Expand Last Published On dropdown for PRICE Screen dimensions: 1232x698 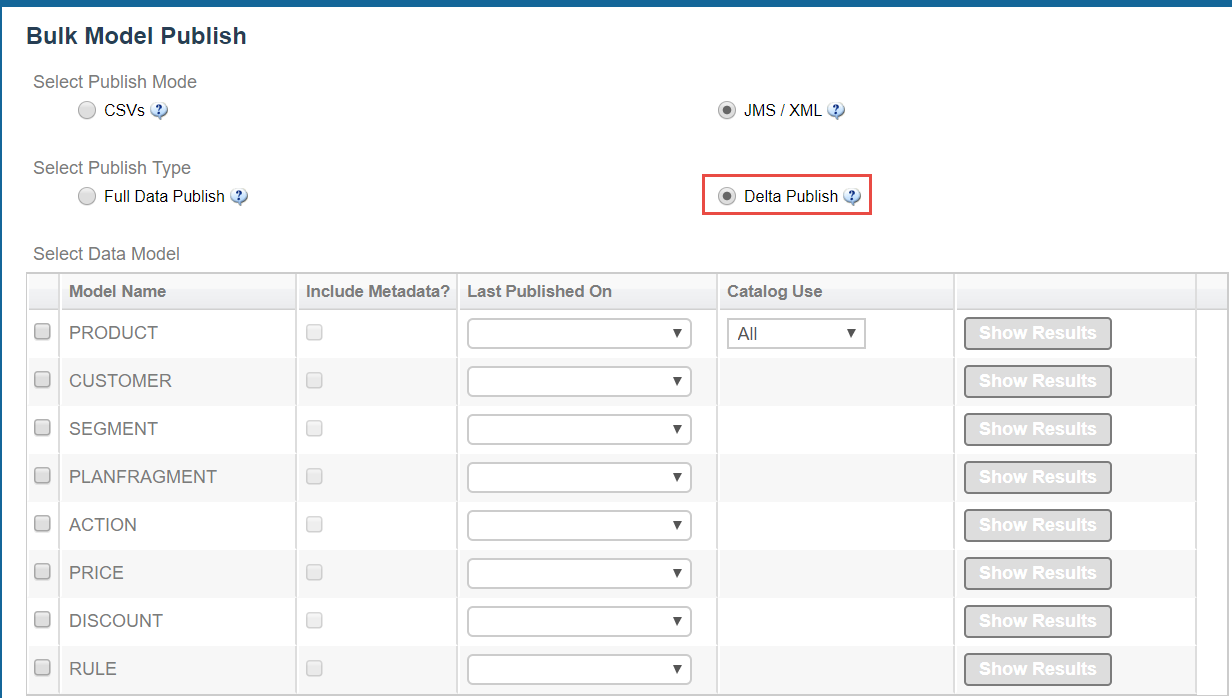579,573
